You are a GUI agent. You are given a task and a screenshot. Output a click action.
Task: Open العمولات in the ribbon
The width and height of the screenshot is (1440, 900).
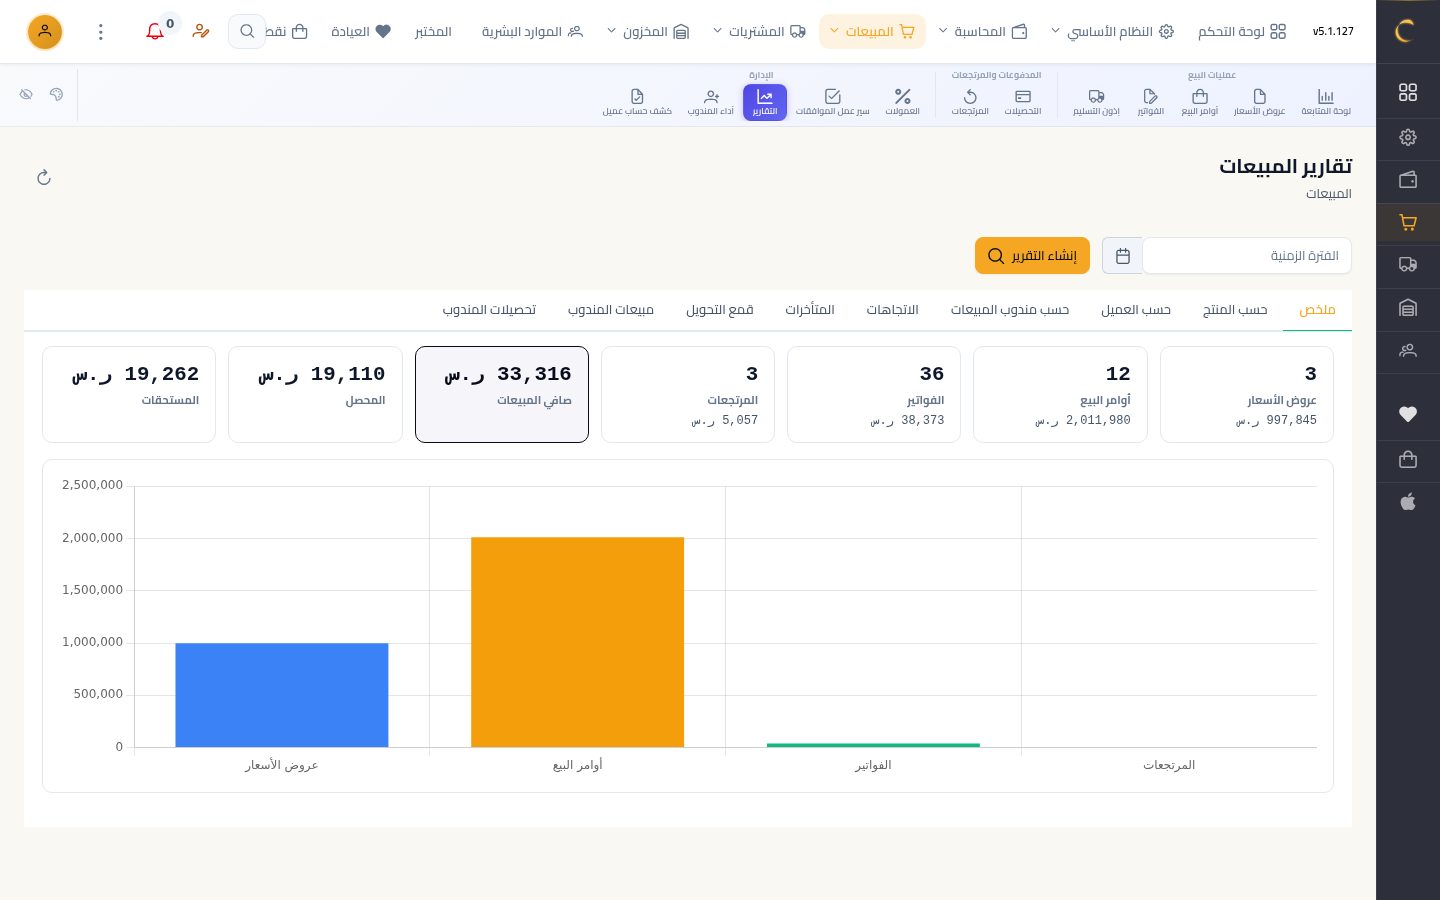902,102
